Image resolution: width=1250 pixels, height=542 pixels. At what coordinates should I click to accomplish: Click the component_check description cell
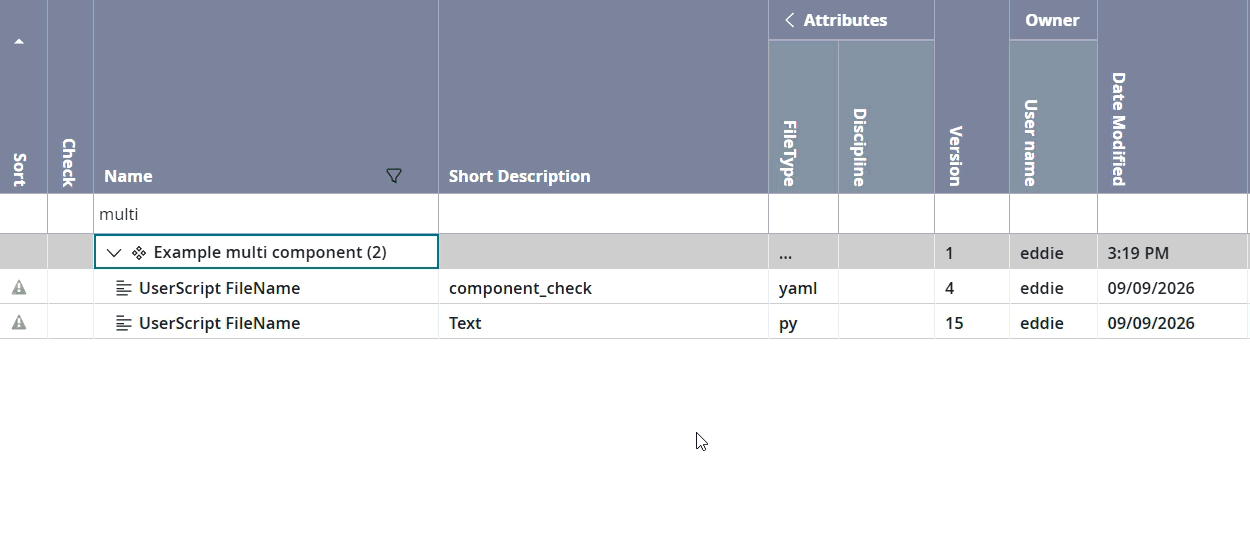(603, 288)
